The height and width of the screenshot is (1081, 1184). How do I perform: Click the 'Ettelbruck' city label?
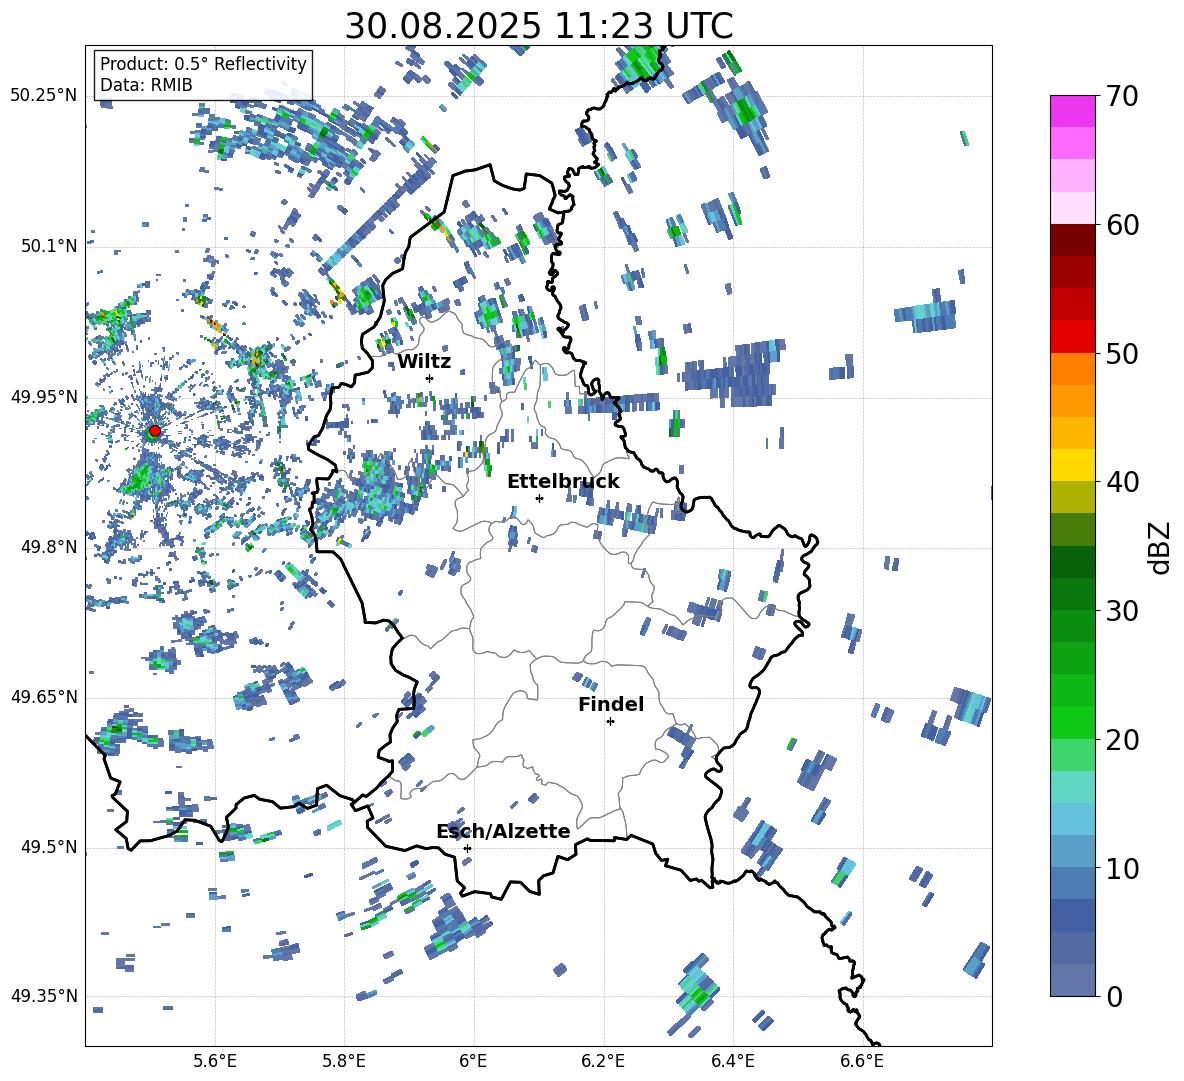563,482
